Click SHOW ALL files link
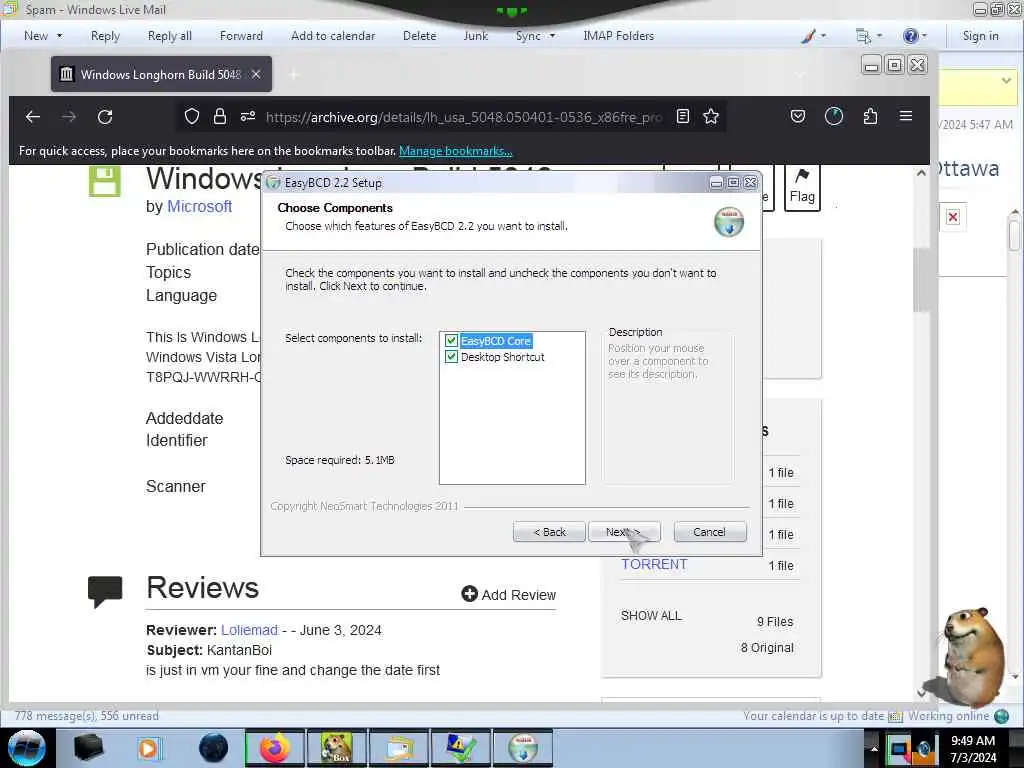Image resolution: width=1024 pixels, height=768 pixels. [x=651, y=615]
